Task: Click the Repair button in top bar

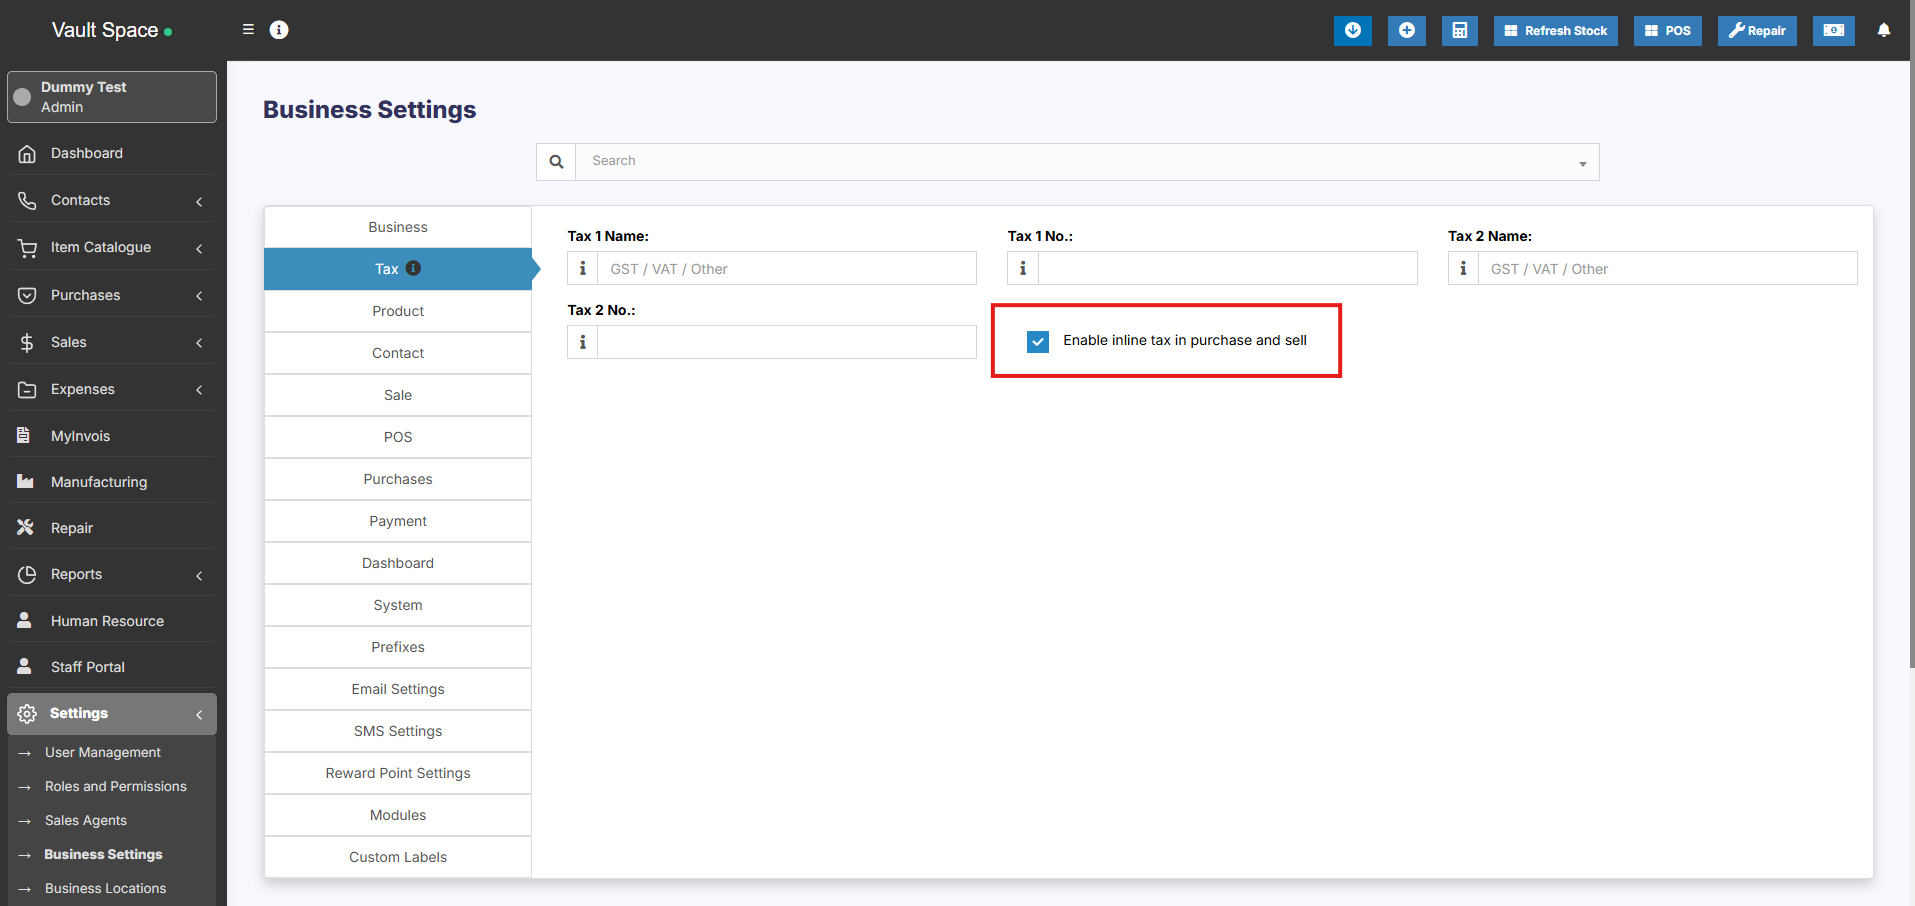Action: [1756, 31]
